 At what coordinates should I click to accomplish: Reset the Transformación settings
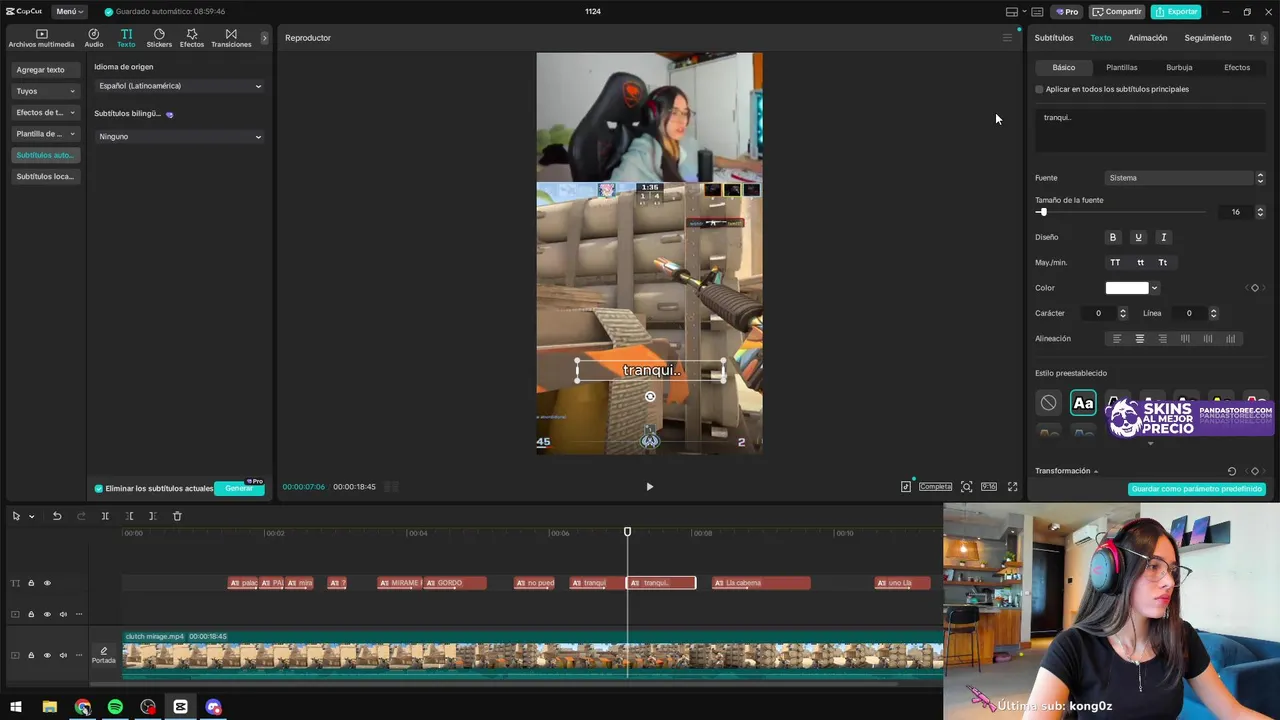(x=1232, y=471)
